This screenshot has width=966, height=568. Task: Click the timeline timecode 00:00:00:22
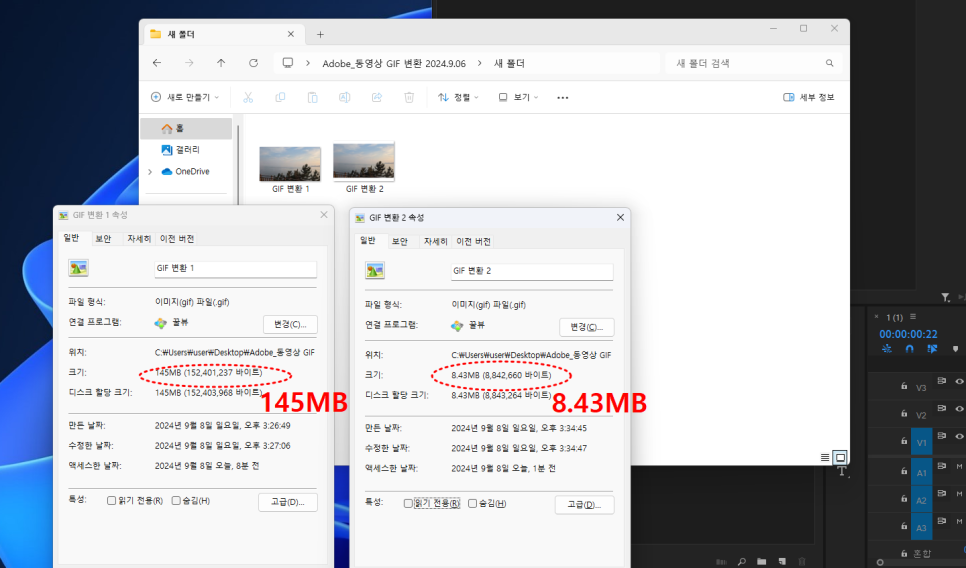pos(908,334)
